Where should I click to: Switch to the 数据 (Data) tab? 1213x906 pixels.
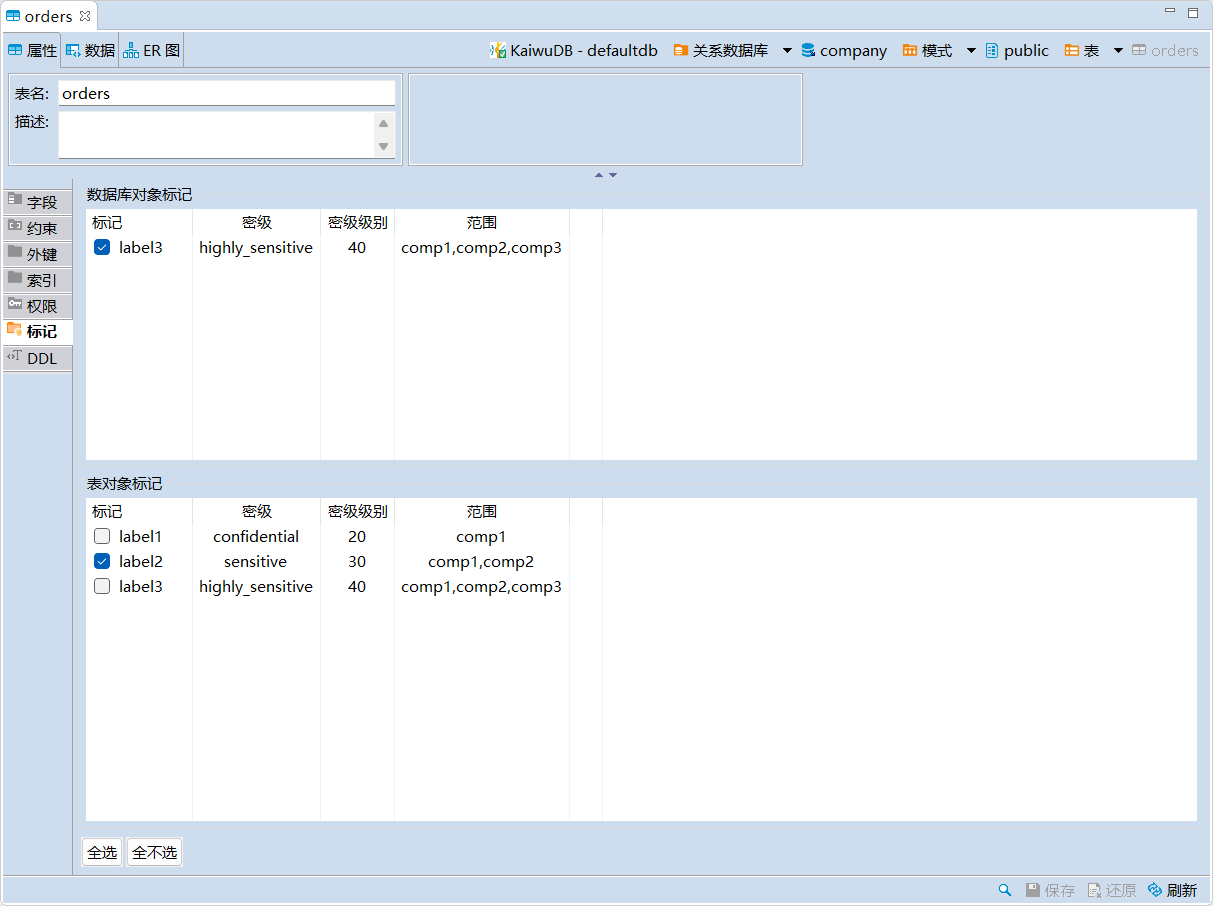pyautogui.click(x=91, y=50)
